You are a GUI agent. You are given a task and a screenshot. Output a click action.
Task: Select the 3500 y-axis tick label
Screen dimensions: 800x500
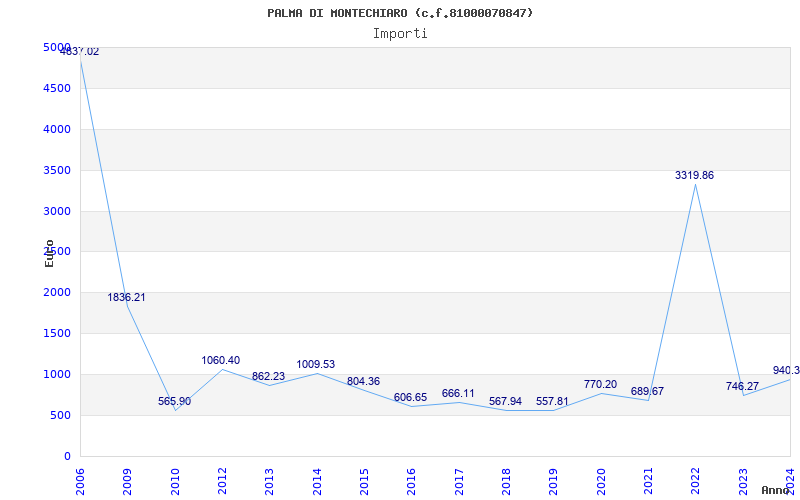click(x=57, y=170)
